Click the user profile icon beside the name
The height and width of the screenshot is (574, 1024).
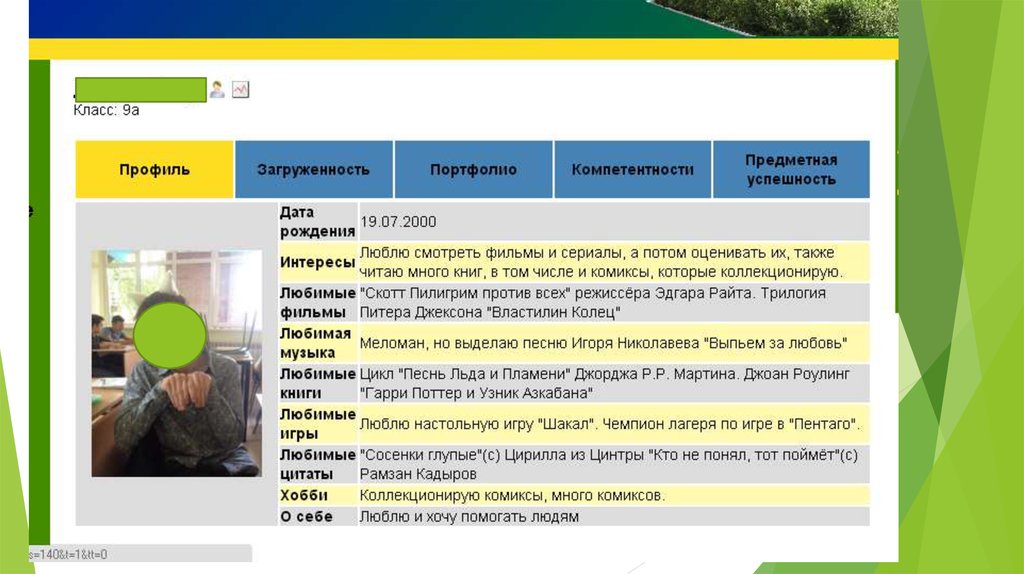click(x=217, y=89)
